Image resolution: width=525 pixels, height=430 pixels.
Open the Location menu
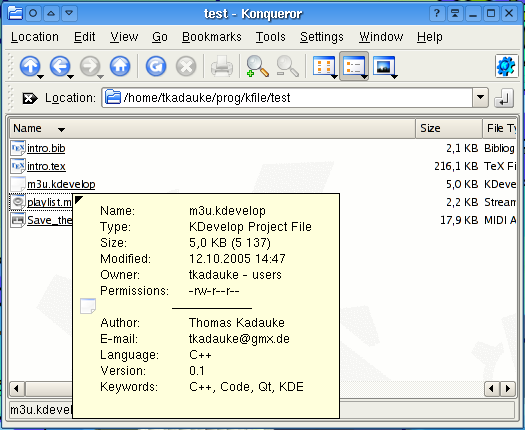click(35, 37)
